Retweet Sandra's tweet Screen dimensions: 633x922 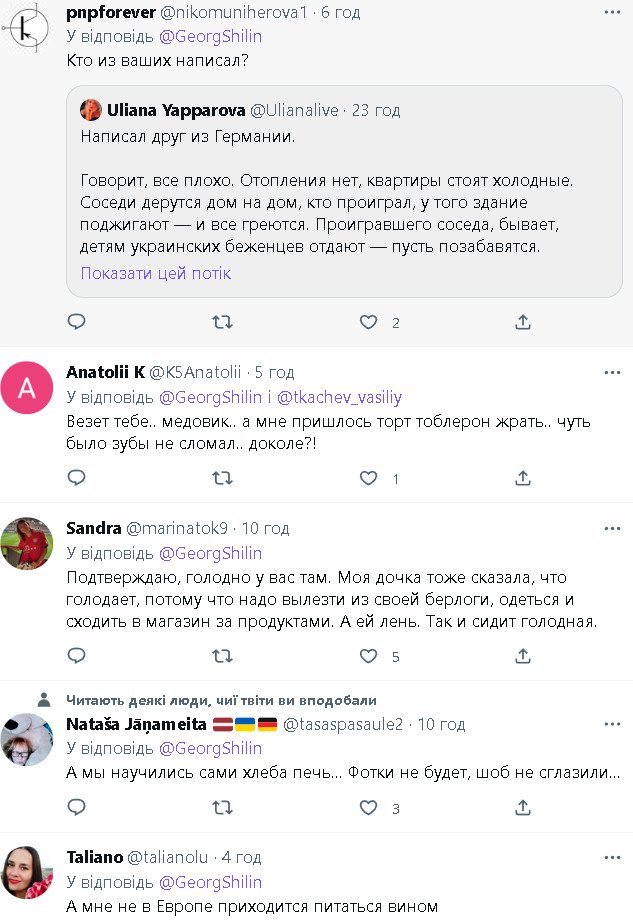pyautogui.click(x=224, y=657)
